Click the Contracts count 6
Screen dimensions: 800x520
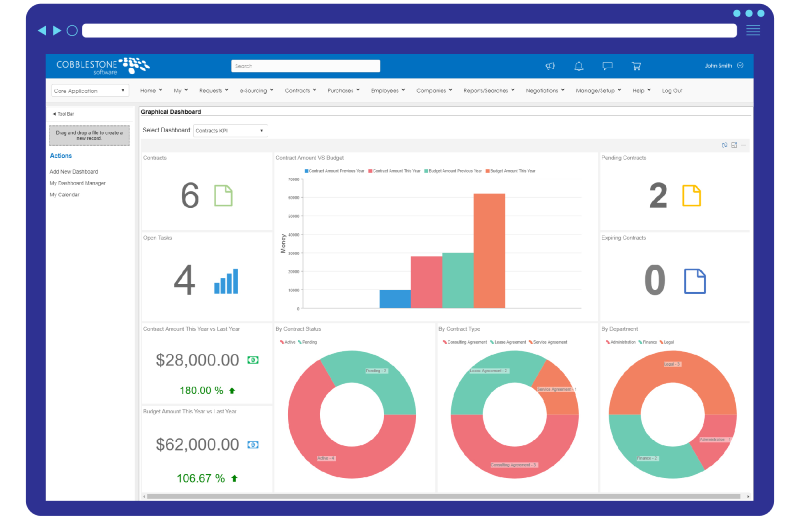point(190,195)
